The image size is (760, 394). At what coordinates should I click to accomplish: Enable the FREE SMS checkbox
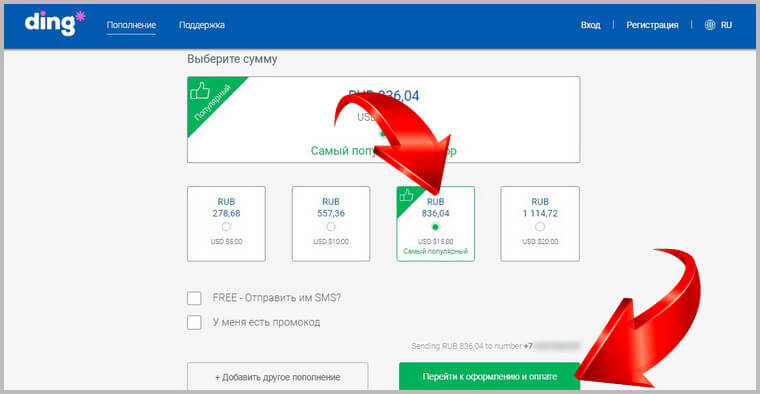click(x=194, y=298)
